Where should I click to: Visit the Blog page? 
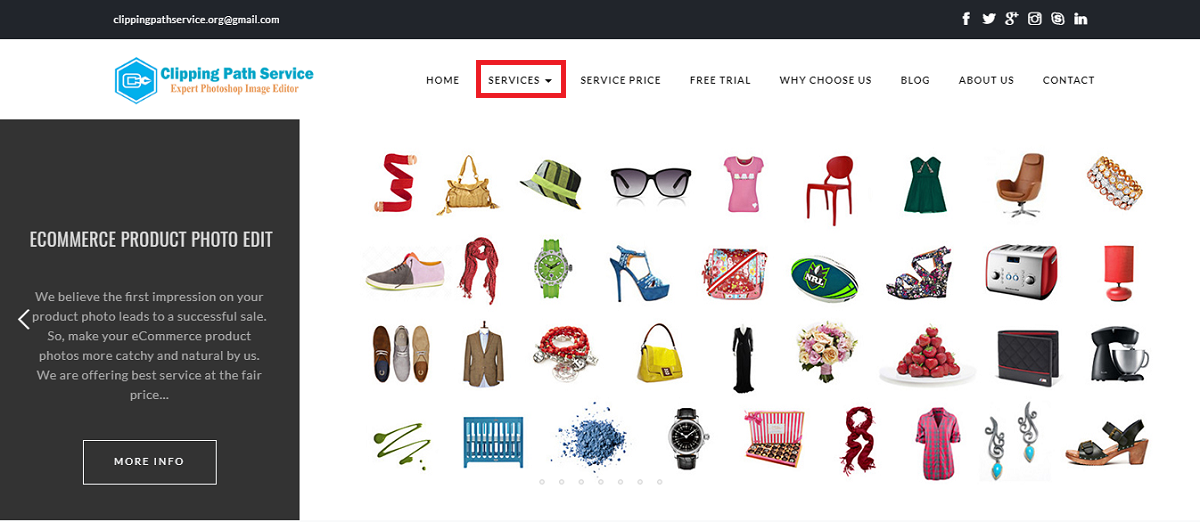pyautogui.click(x=915, y=80)
